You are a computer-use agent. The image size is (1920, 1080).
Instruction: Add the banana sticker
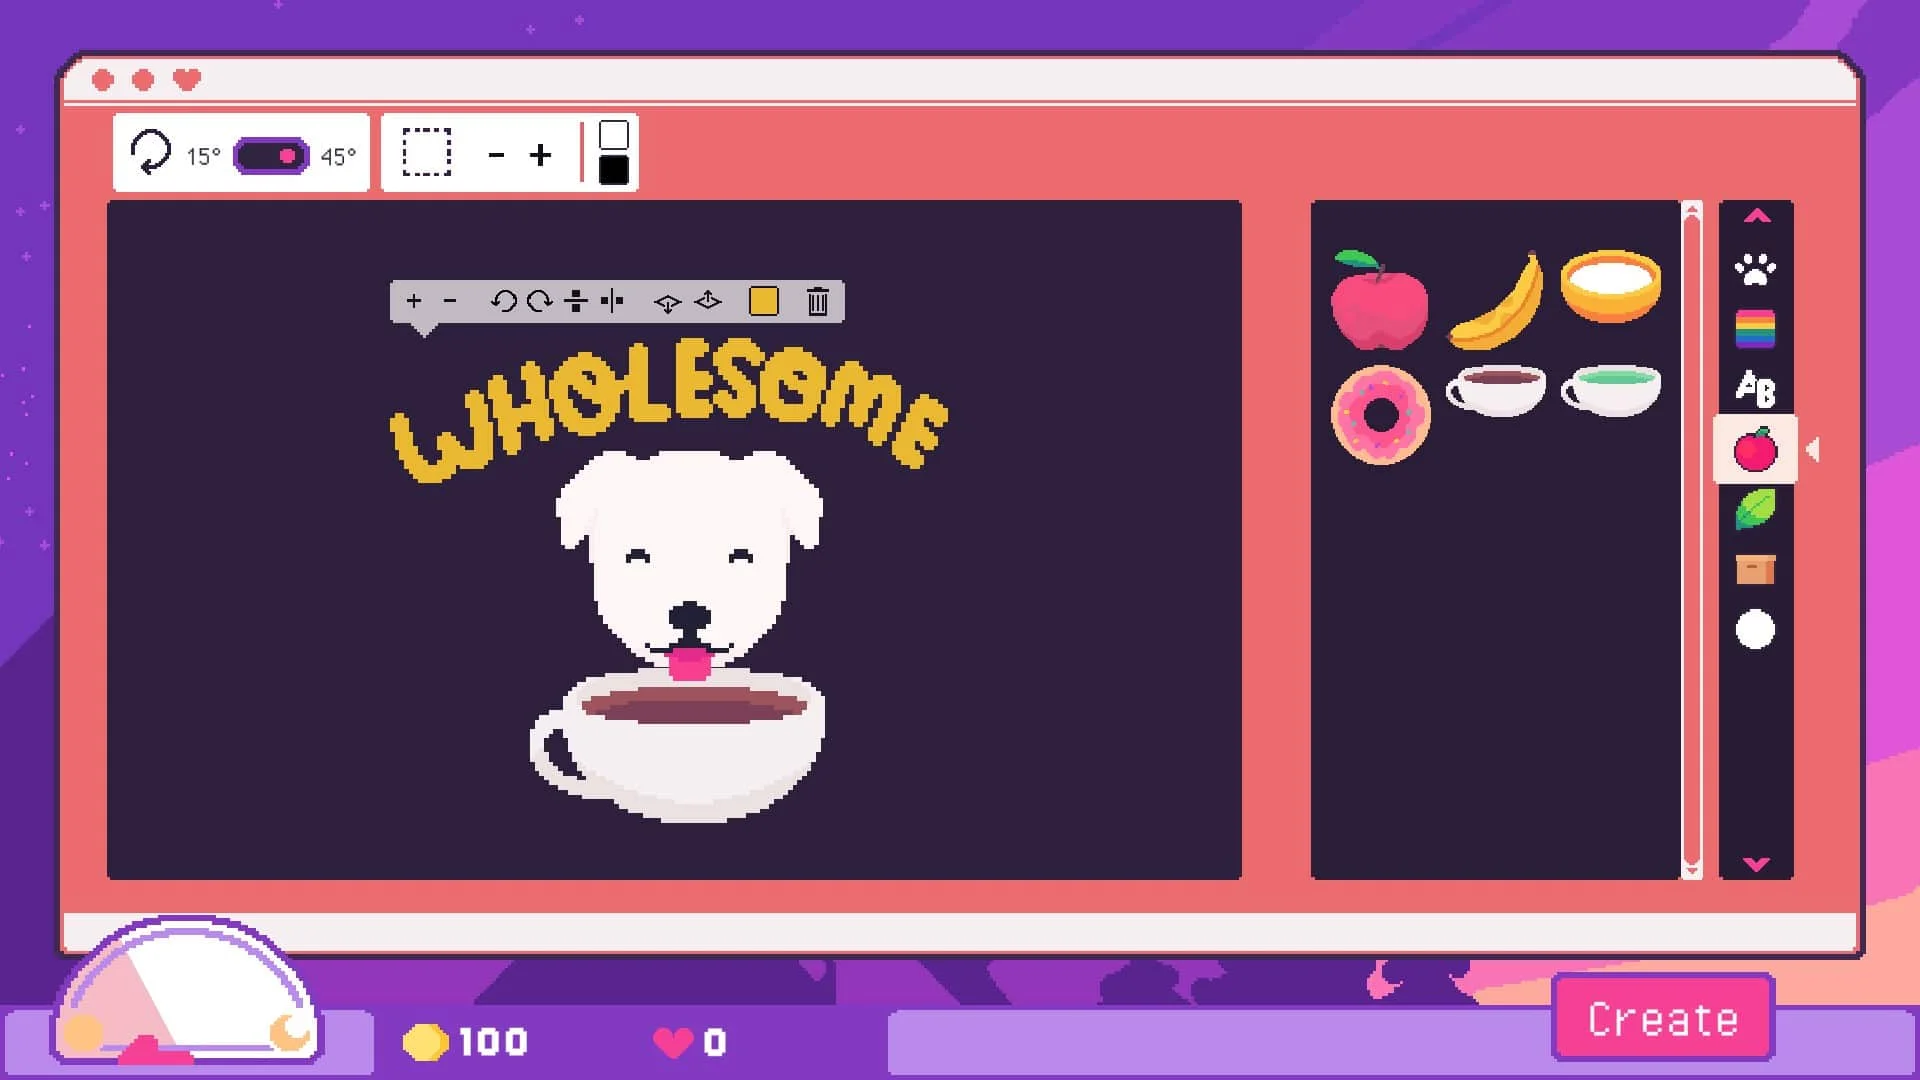pos(1496,300)
